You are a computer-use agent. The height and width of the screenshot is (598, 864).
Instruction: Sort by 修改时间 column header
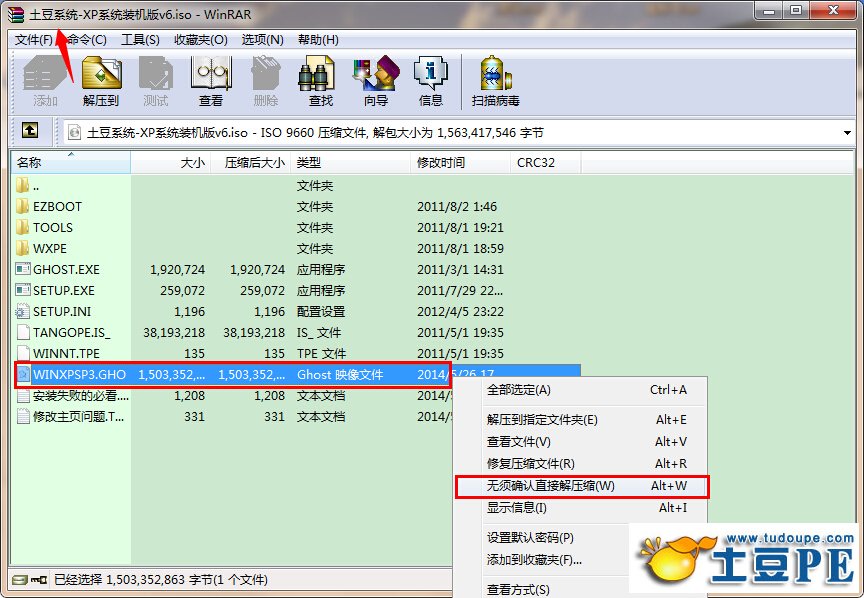pyautogui.click(x=460, y=163)
